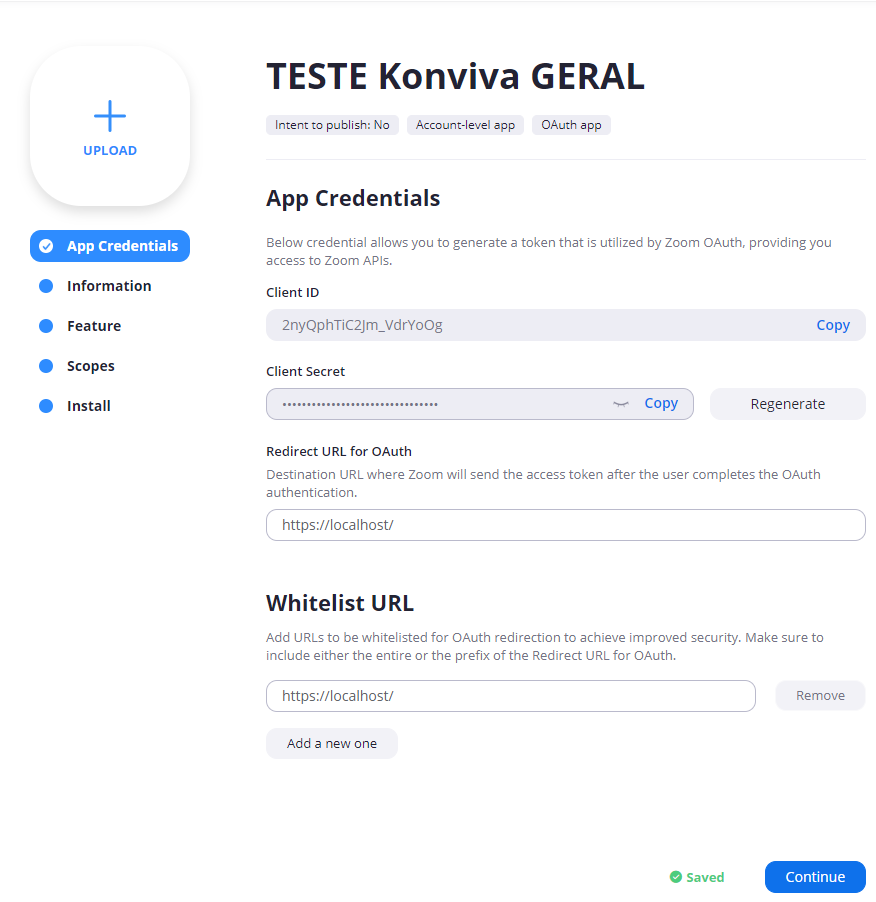Go to the Information step
Viewport: 876px width, 902px height.
coord(109,286)
